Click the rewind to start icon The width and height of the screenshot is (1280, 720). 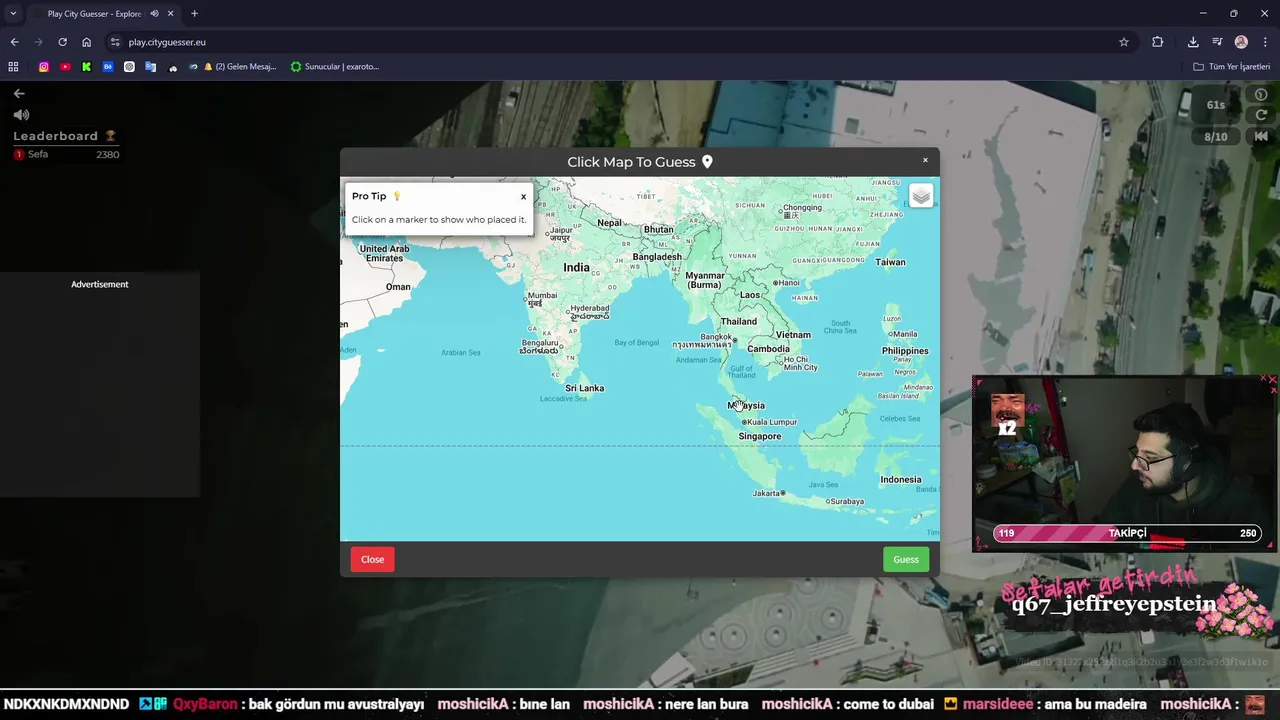(x=1261, y=136)
